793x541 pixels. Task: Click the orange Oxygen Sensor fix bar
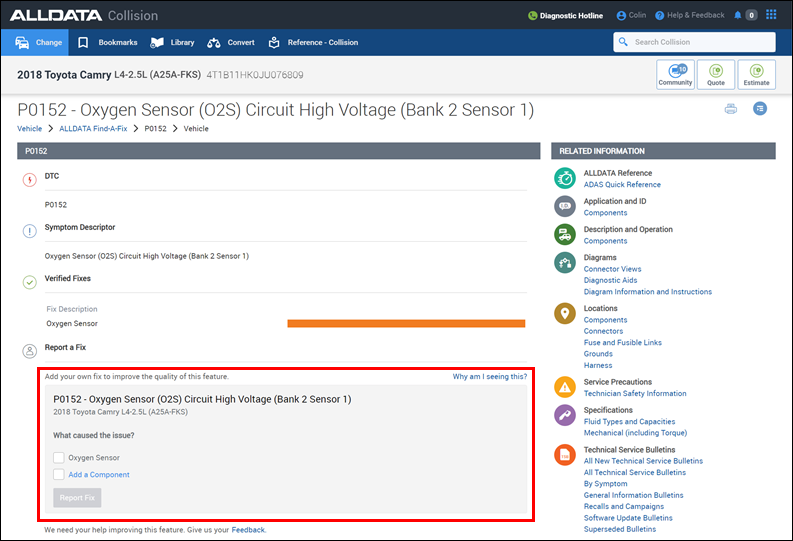click(406, 323)
